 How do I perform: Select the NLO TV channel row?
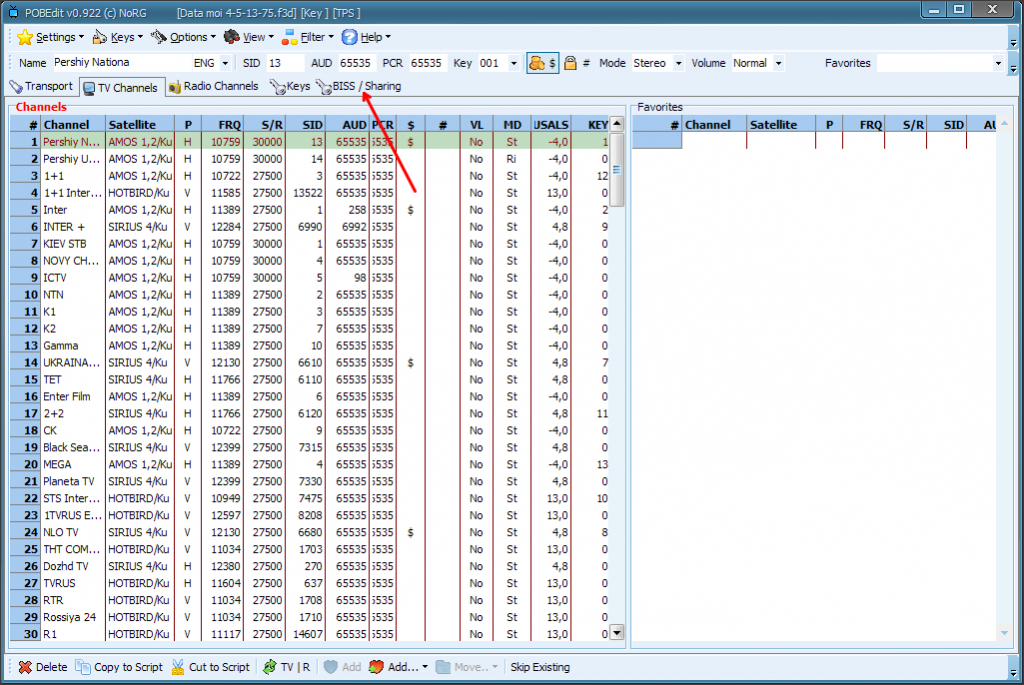tap(309, 532)
